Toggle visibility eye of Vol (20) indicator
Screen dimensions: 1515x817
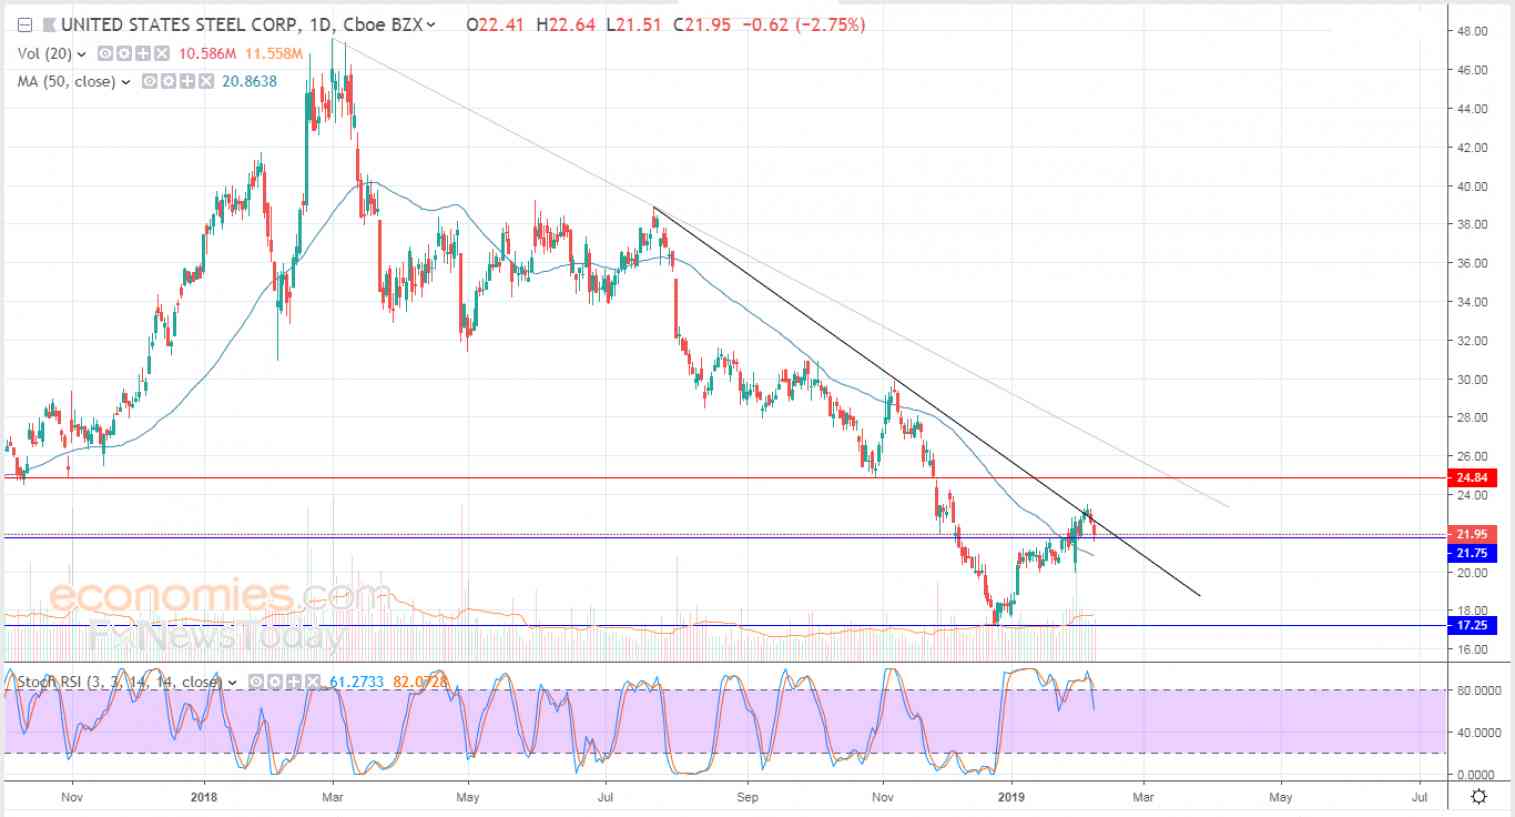(104, 54)
